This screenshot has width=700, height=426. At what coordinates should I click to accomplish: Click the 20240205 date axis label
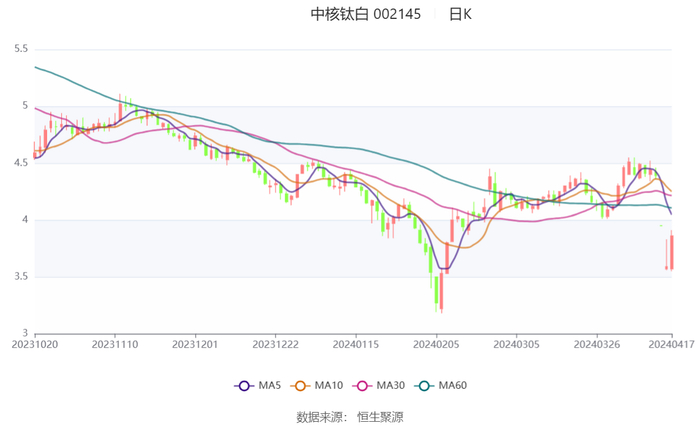(437, 345)
